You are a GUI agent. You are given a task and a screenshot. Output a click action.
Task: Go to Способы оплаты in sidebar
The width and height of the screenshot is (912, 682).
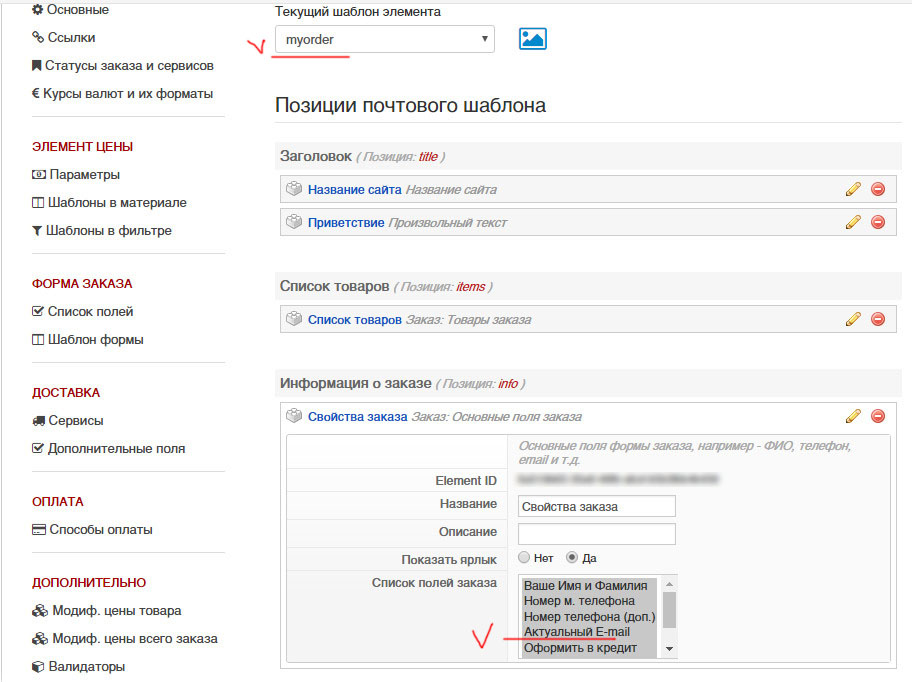[100, 530]
